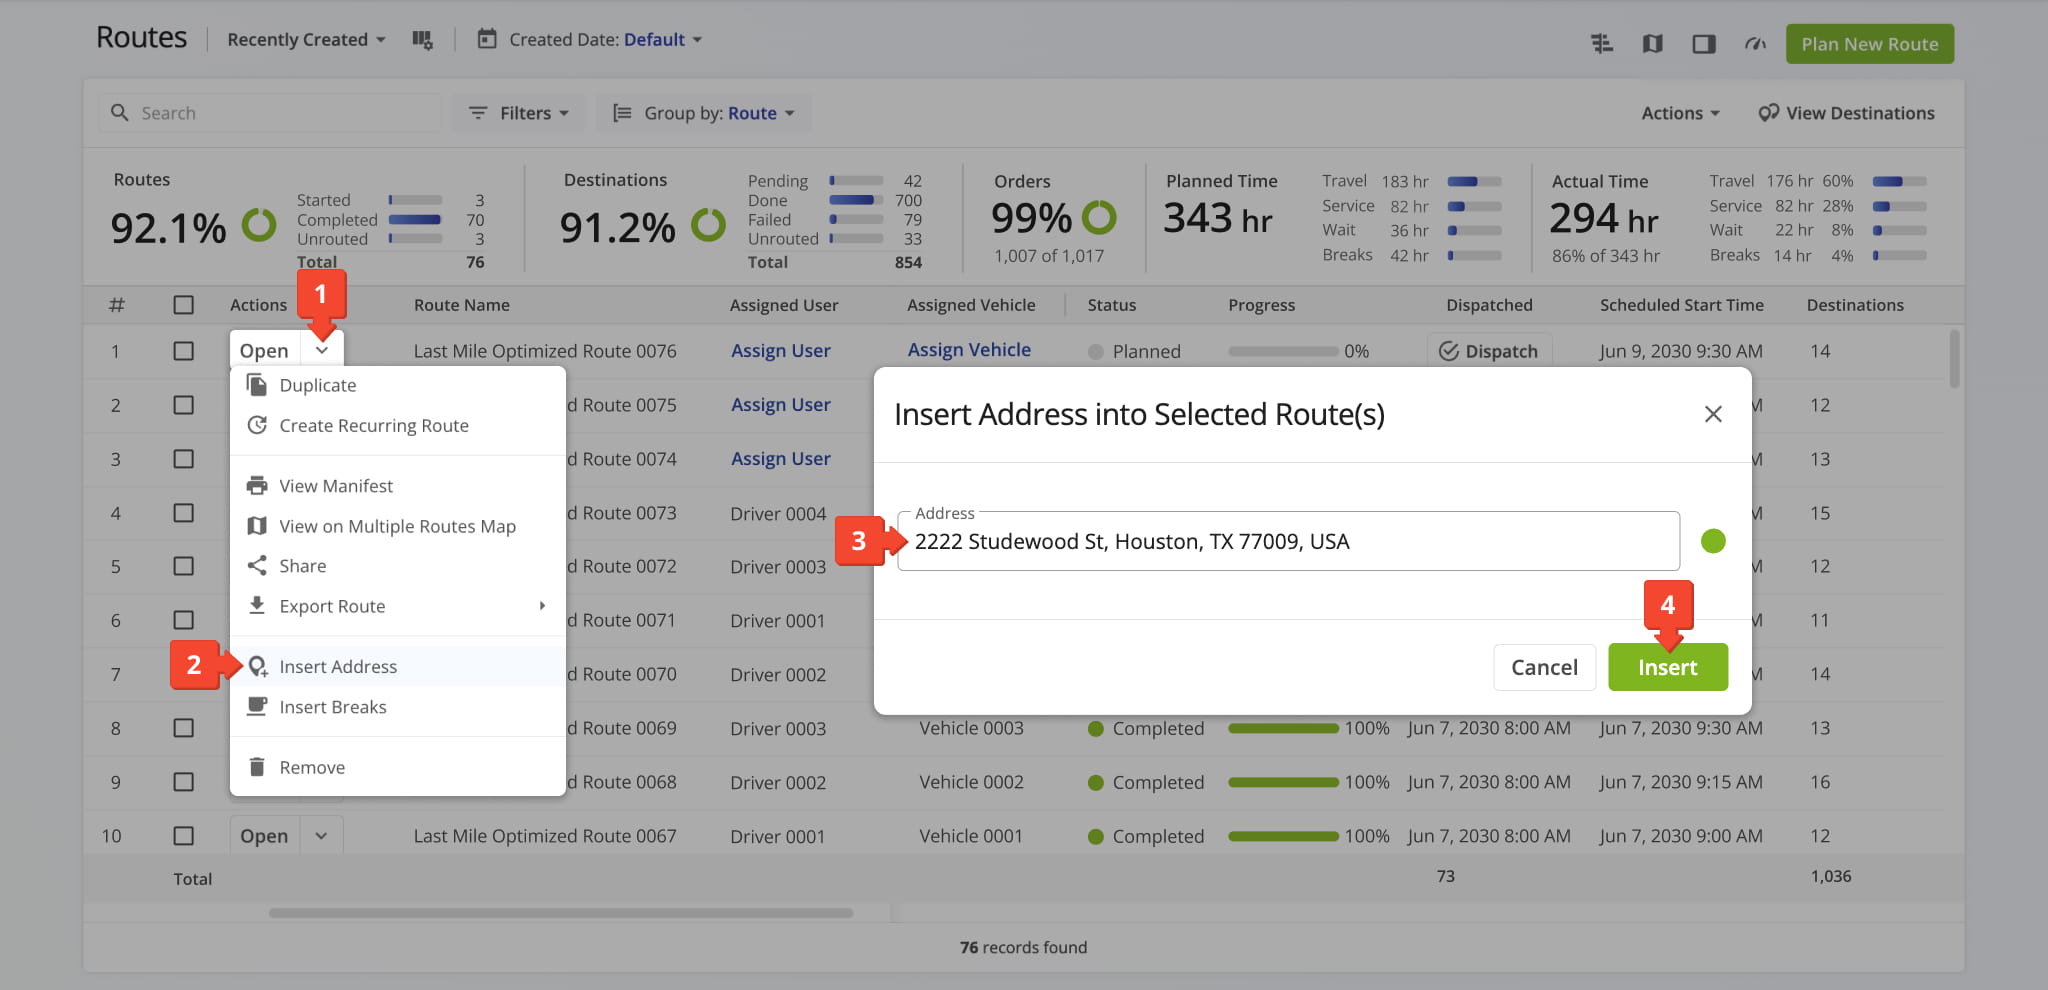Select the Duplicate icon in the Actions menu

[258, 384]
